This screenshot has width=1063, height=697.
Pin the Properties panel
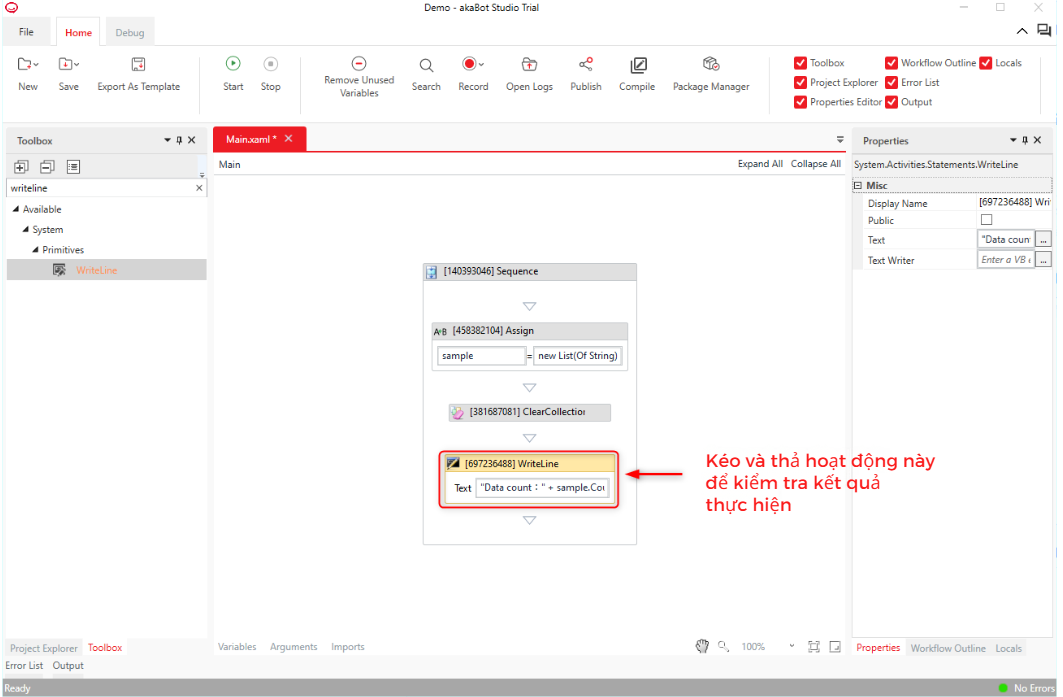[x=1025, y=140]
